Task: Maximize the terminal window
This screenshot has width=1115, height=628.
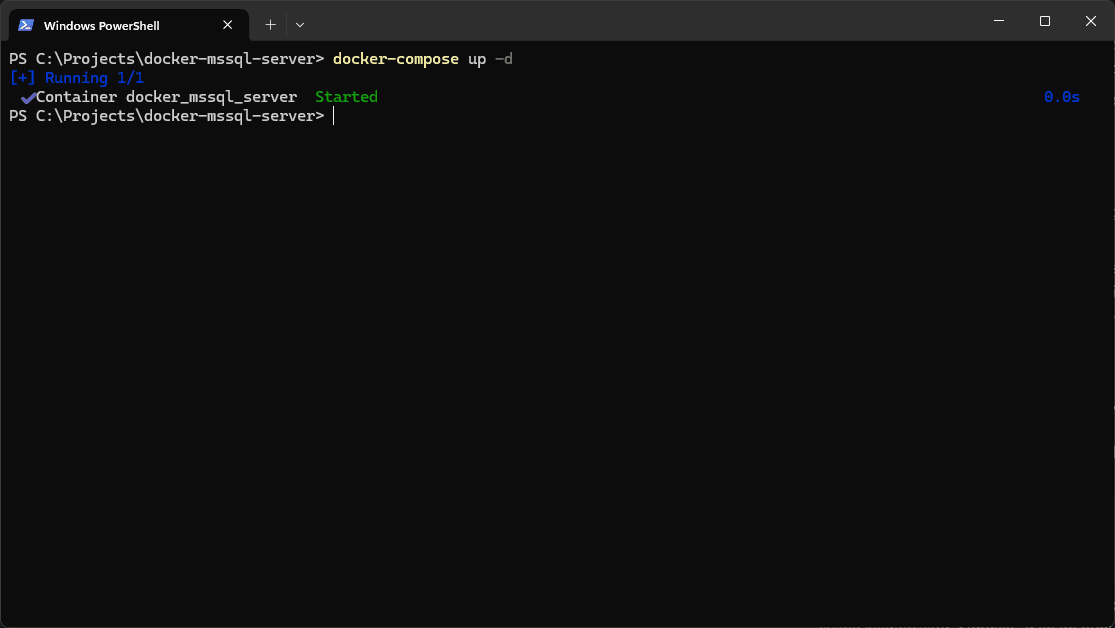Action: click(x=1045, y=21)
